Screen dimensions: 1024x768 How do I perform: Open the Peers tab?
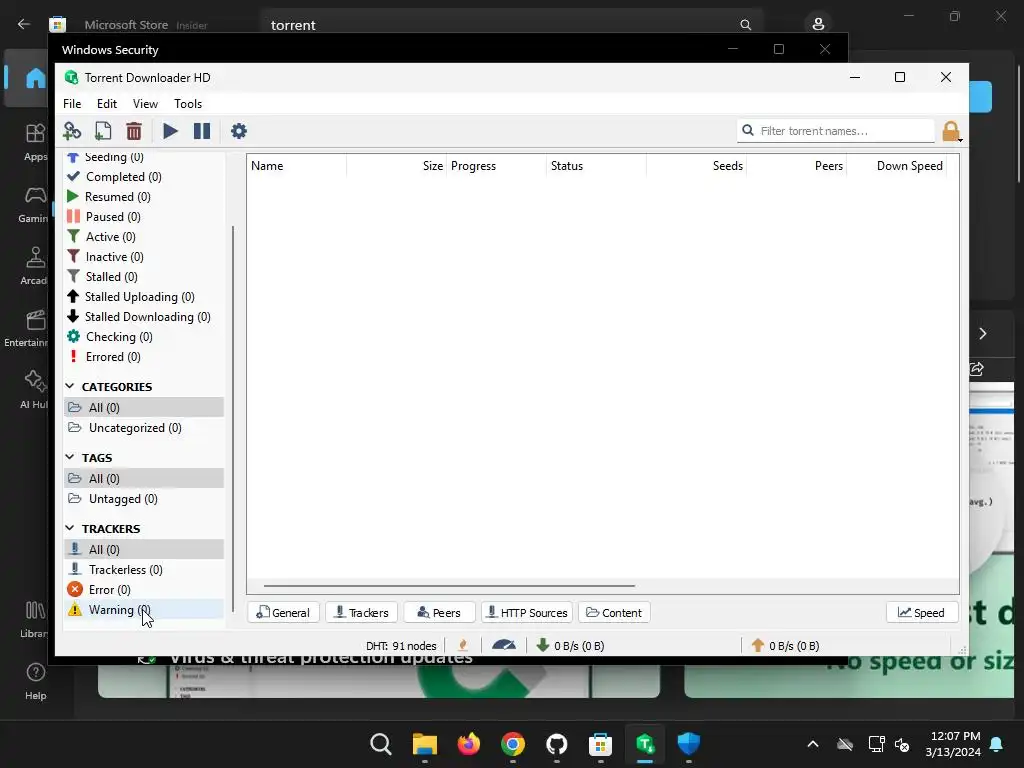(439, 613)
